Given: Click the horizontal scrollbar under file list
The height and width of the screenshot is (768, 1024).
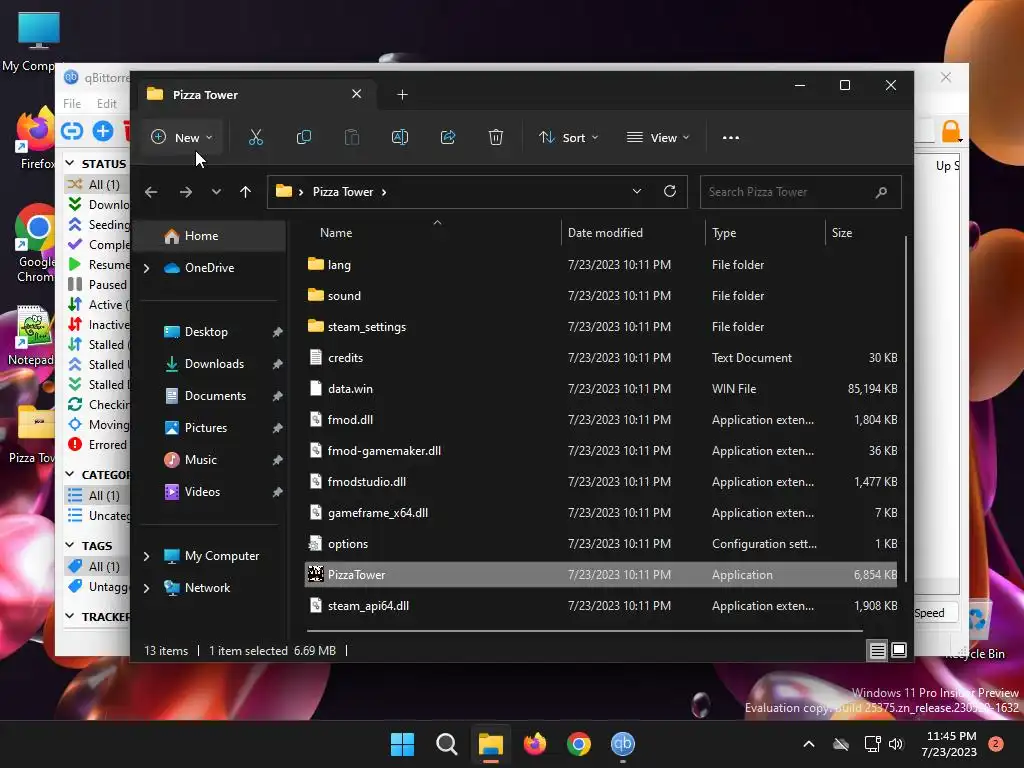Looking at the screenshot, I should point(584,631).
